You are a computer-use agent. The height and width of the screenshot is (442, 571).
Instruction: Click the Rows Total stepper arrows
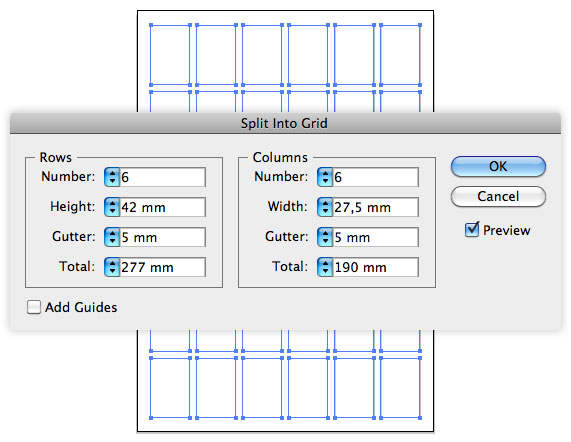(112, 267)
